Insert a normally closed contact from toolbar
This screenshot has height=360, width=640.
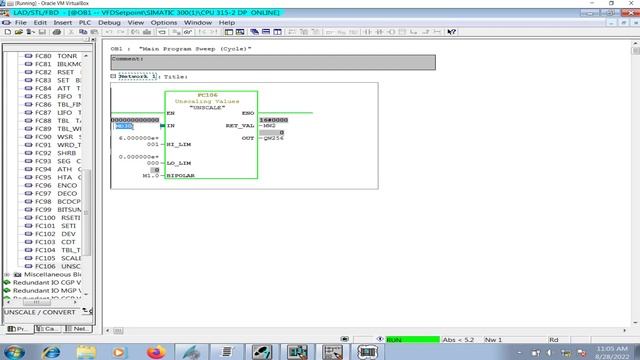(x=379, y=32)
